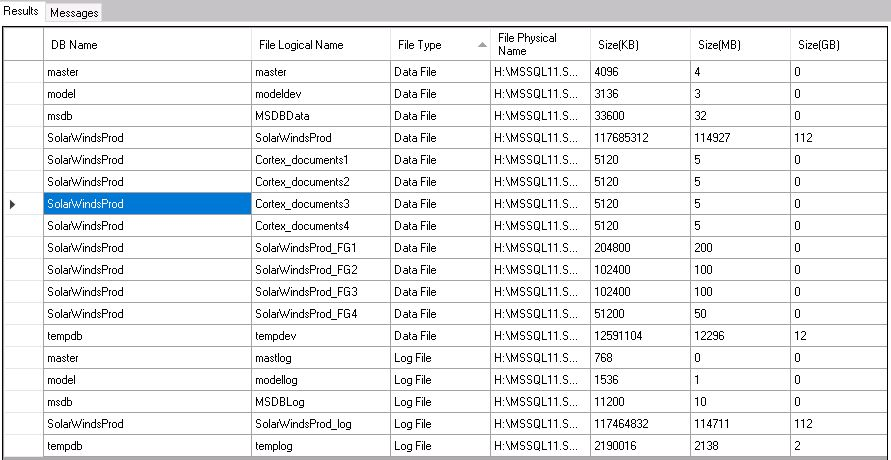The width and height of the screenshot is (891, 460).
Task: Select the 117685312 size cell
Action: [x=640, y=138]
